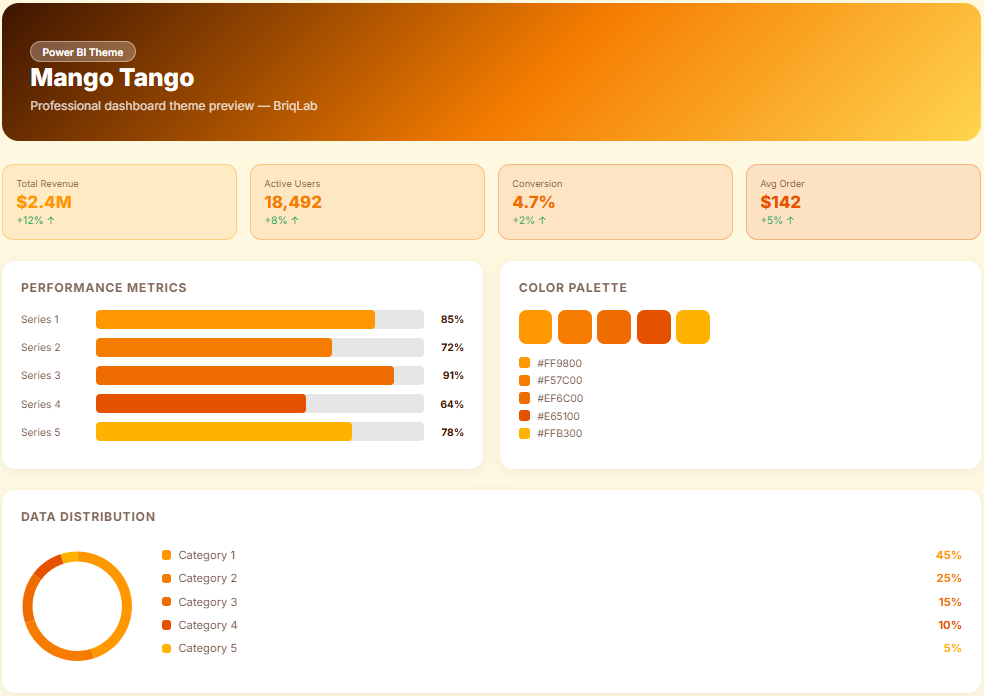Click the Avg Order $142 card
The width and height of the screenshot is (984, 696).
863,202
